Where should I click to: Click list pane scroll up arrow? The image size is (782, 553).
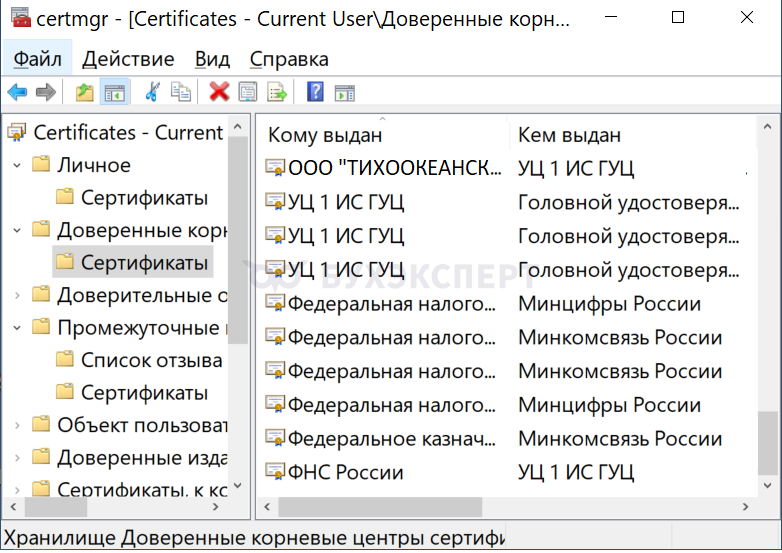768,127
